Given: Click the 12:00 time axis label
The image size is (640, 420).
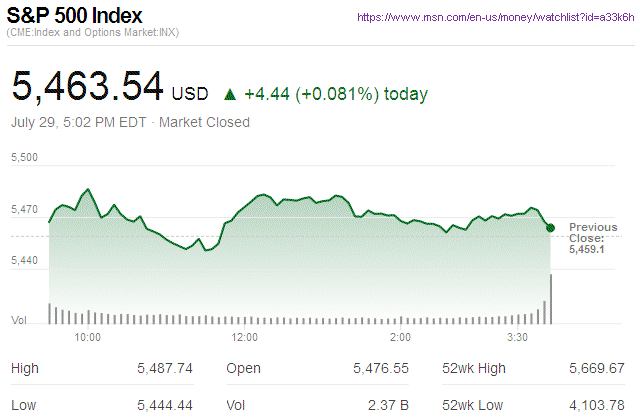Looking at the screenshot, I should click(x=245, y=337).
